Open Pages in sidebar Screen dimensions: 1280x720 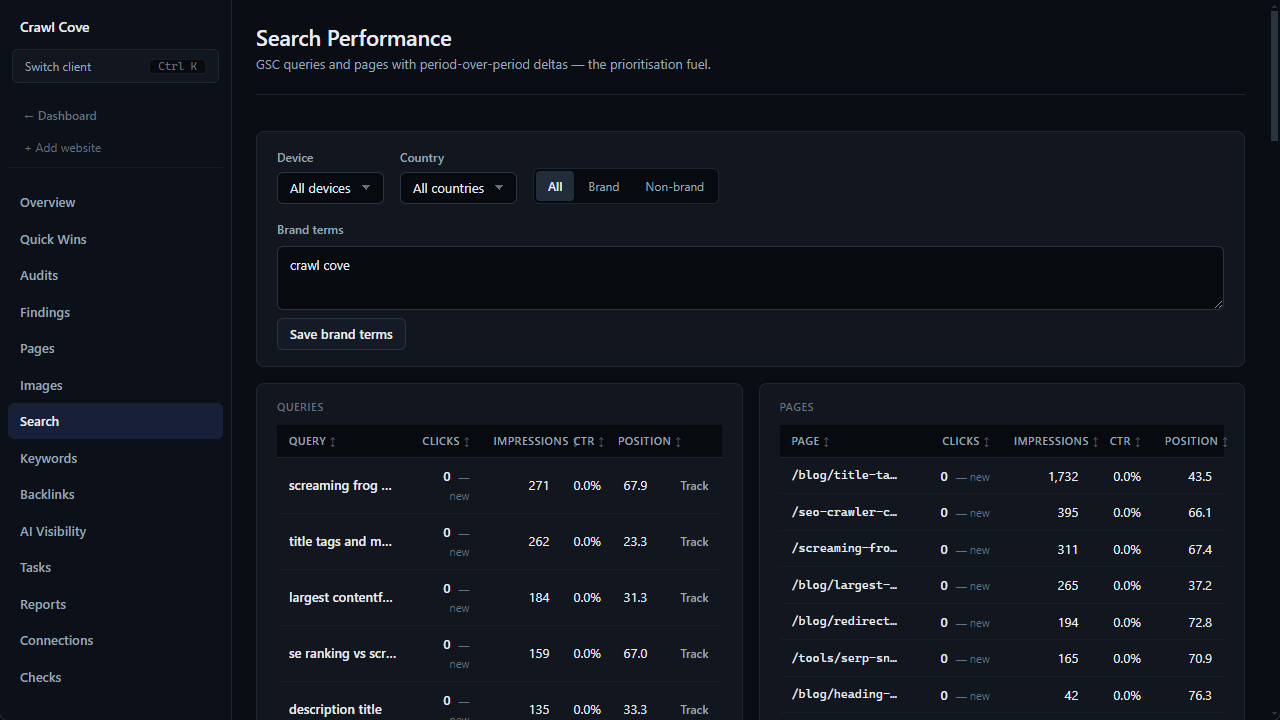click(115, 348)
